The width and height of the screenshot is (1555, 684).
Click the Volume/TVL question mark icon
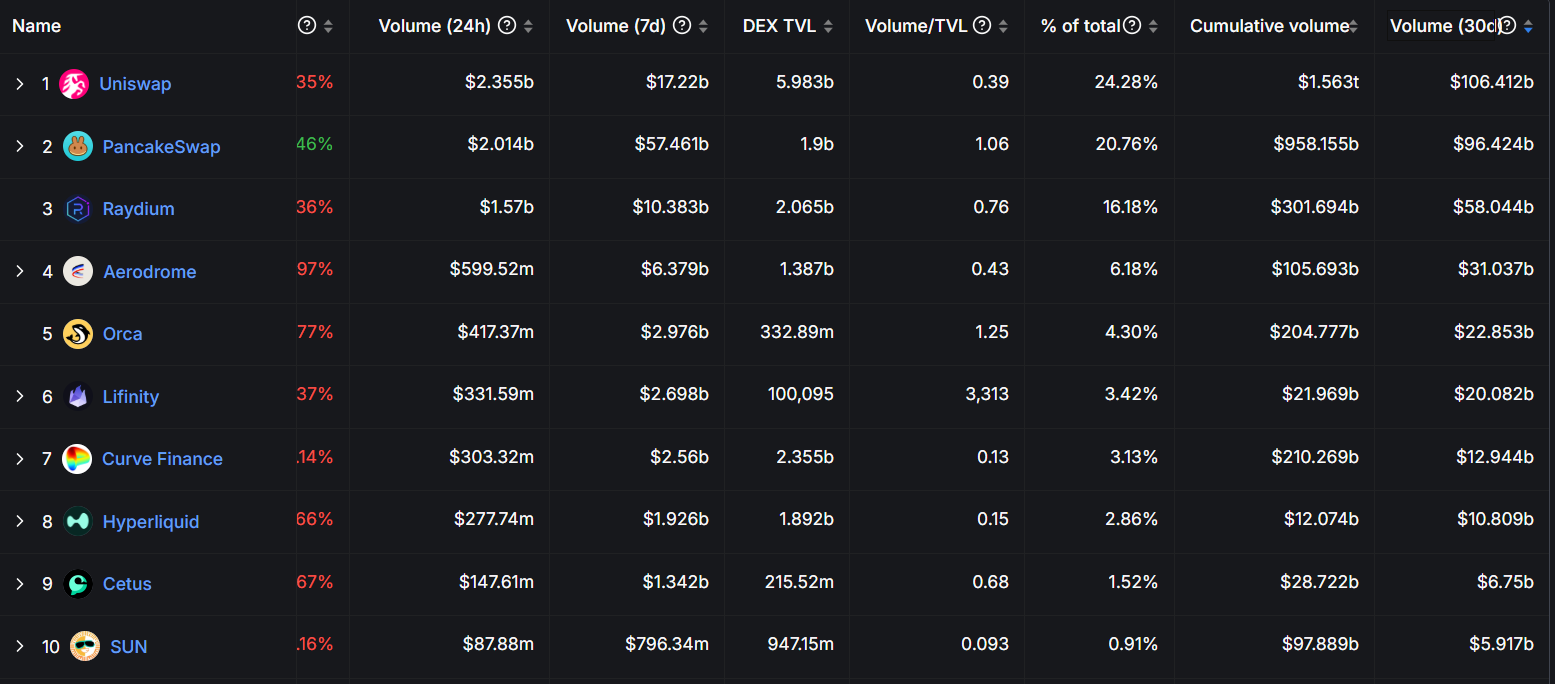click(982, 26)
